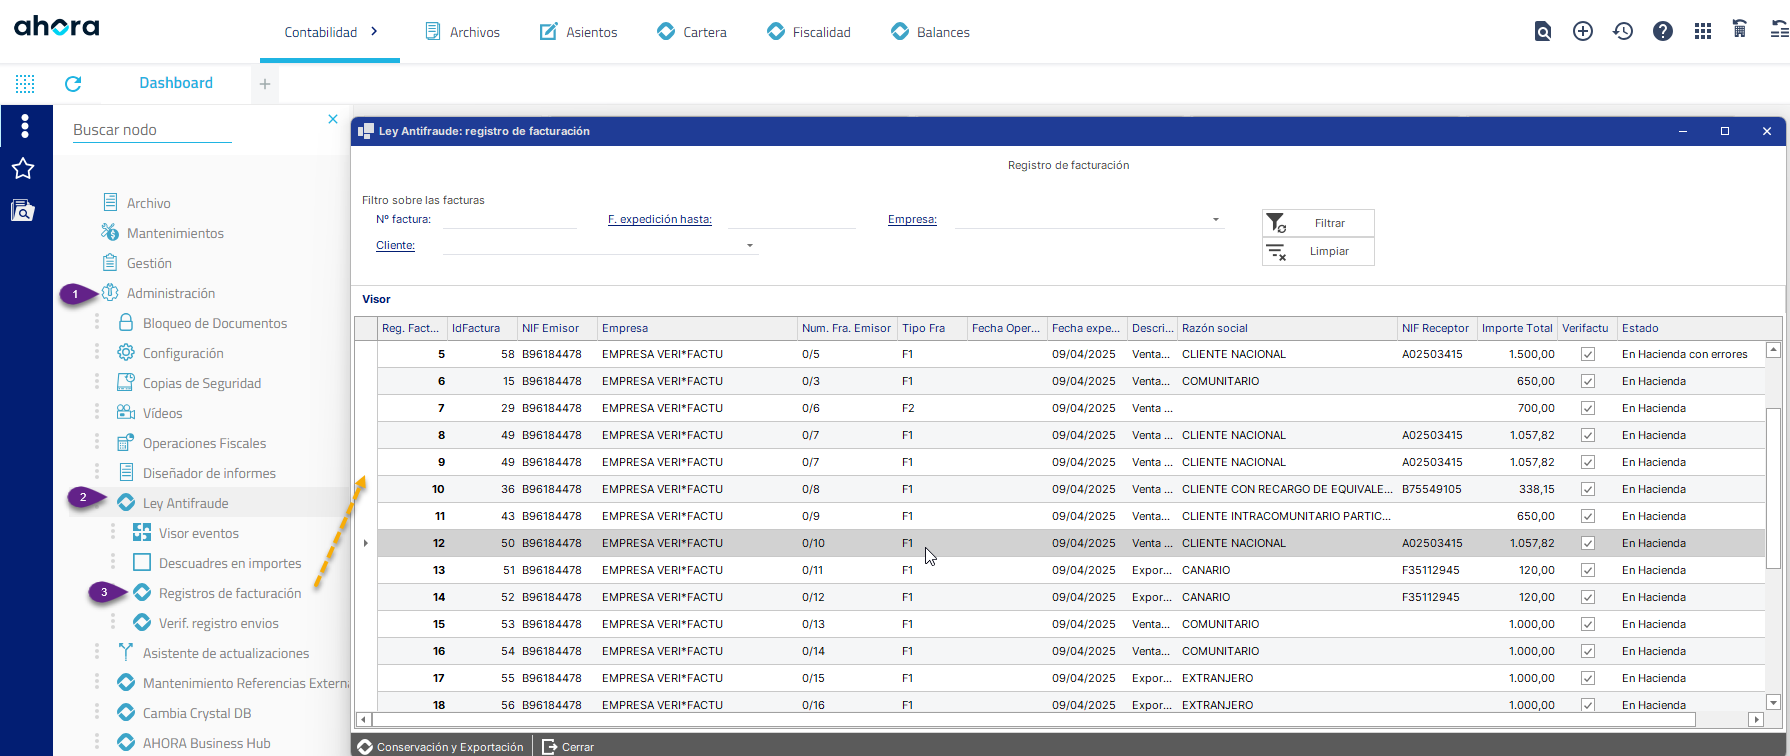Click the F. expedición hasta link label
The image size is (1790, 756).
(x=660, y=219)
